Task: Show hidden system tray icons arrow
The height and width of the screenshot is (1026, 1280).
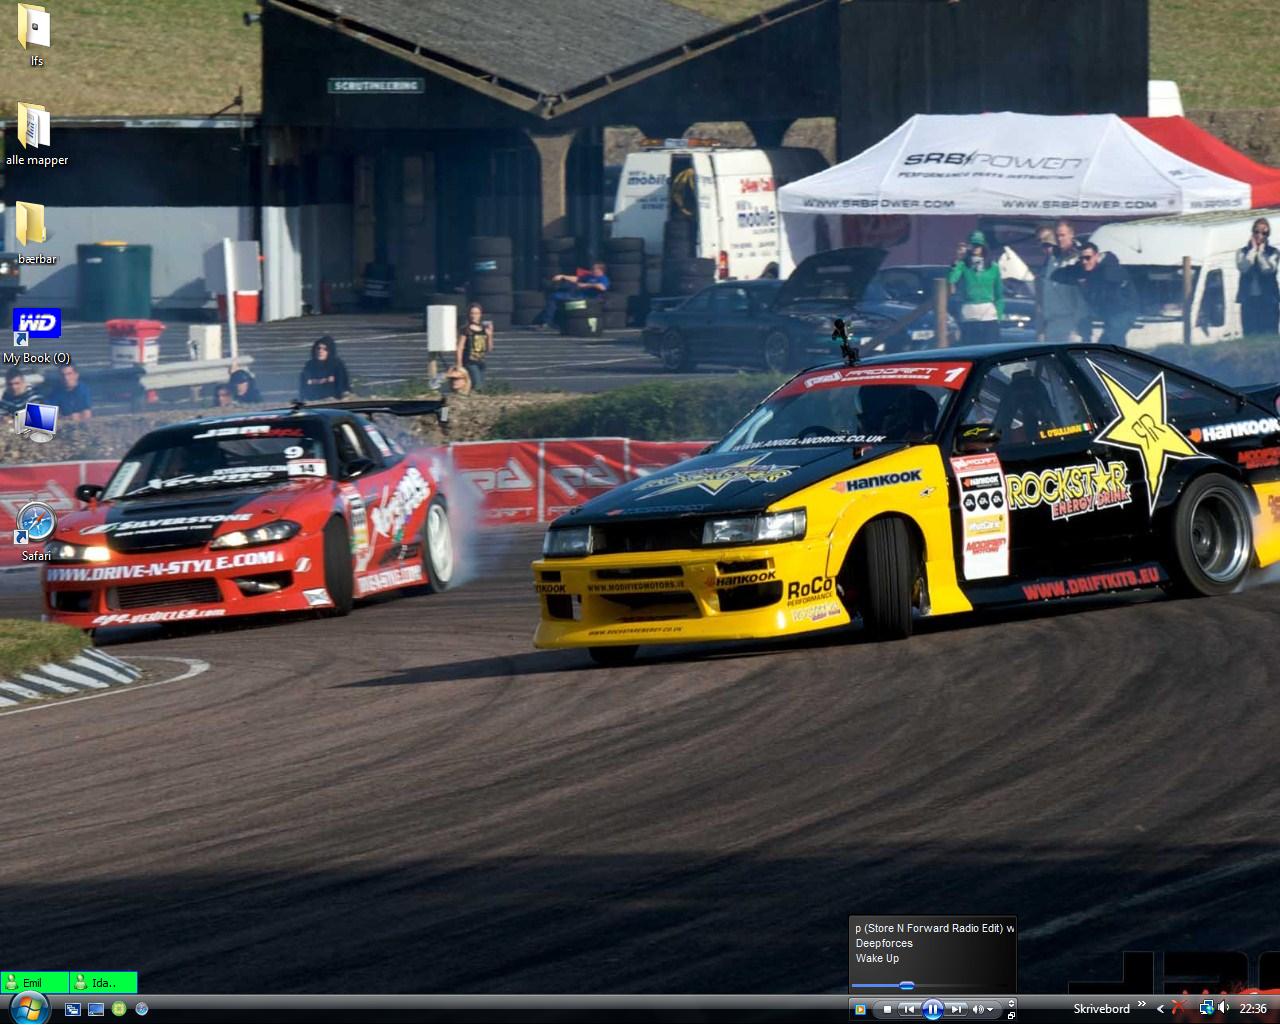Action: [1160, 1010]
